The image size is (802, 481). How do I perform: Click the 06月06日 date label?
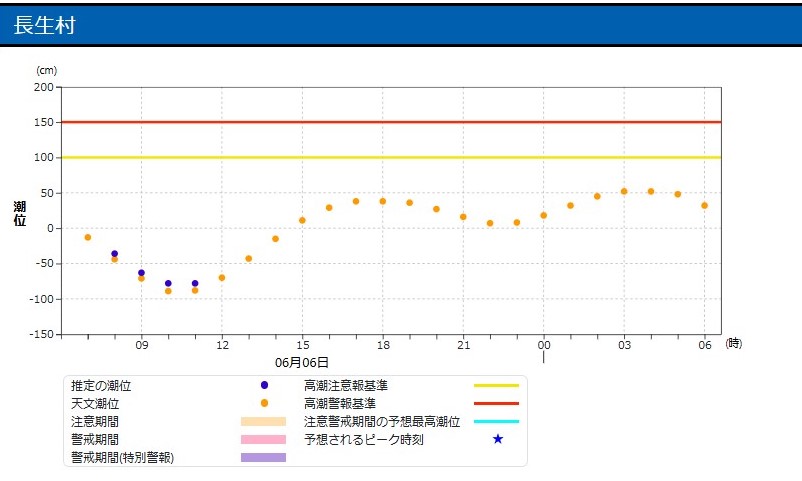[302, 362]
